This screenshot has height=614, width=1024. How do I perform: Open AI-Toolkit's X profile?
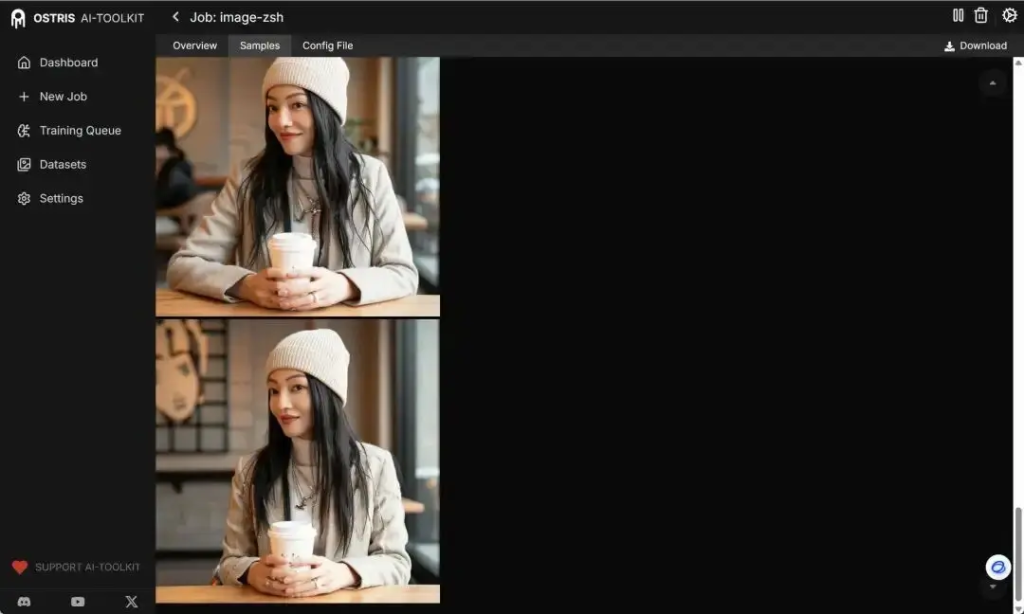click(x=131, y=602)
